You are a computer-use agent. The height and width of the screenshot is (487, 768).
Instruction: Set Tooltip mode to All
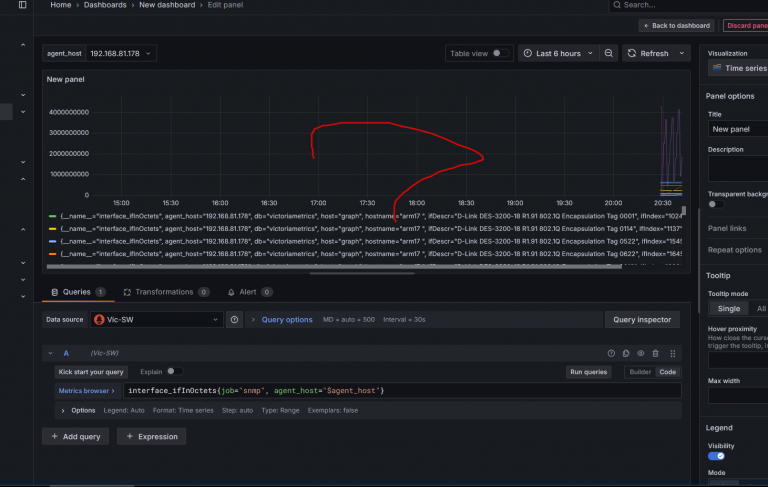pyautogui.click(x=761, y=309)
